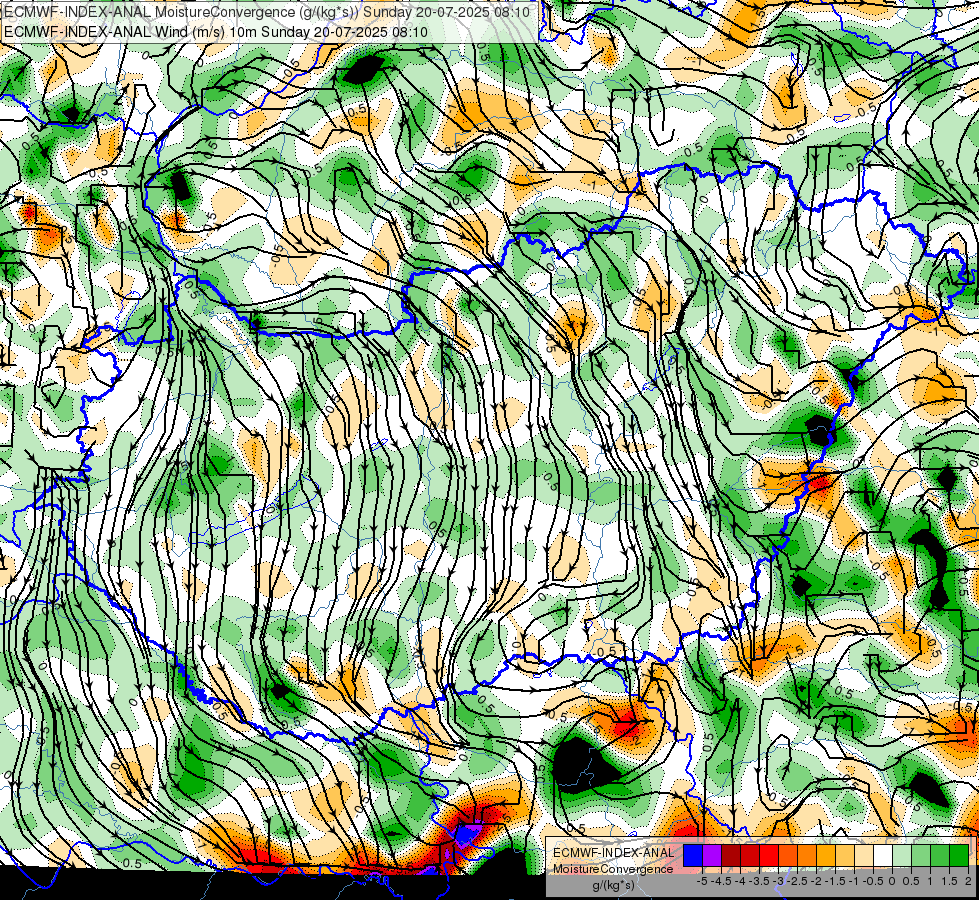Pick the legend swatch between 1 and 1.5
The height and width of the screenshot is (900, 979).
click(940, 856)
